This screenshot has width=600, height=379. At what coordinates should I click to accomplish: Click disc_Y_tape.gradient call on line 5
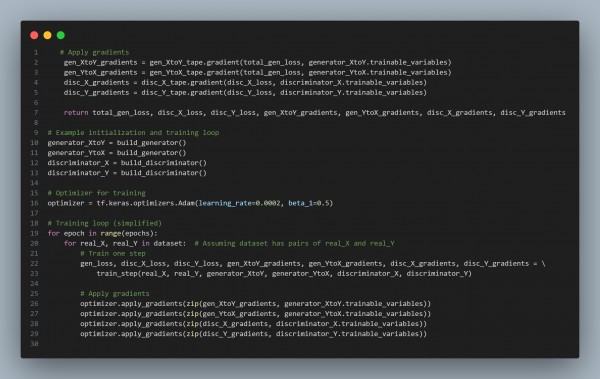182,93
